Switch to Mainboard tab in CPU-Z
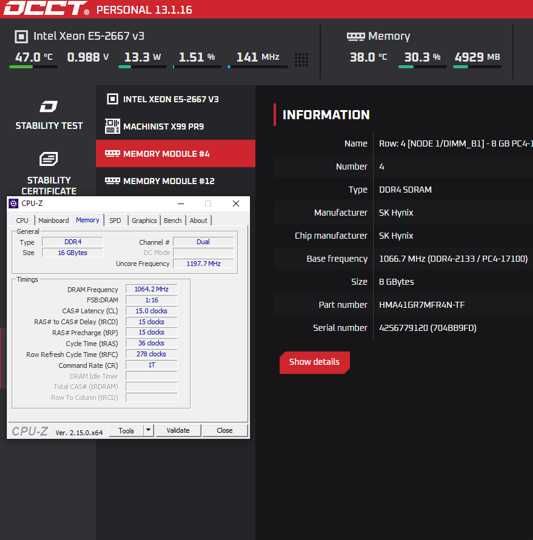Screen dimensions: 533x540 (x=53, y=220)
